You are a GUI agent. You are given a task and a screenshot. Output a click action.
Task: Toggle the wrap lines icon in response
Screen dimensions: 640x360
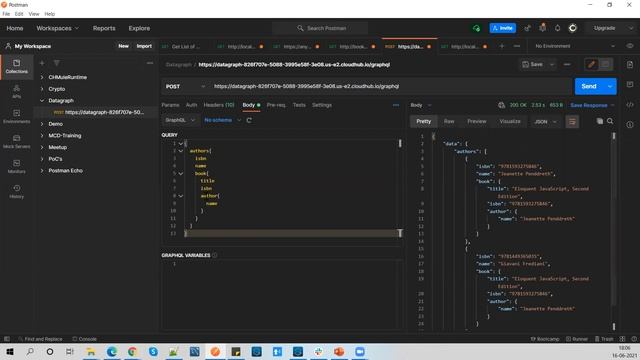(572, 121)
